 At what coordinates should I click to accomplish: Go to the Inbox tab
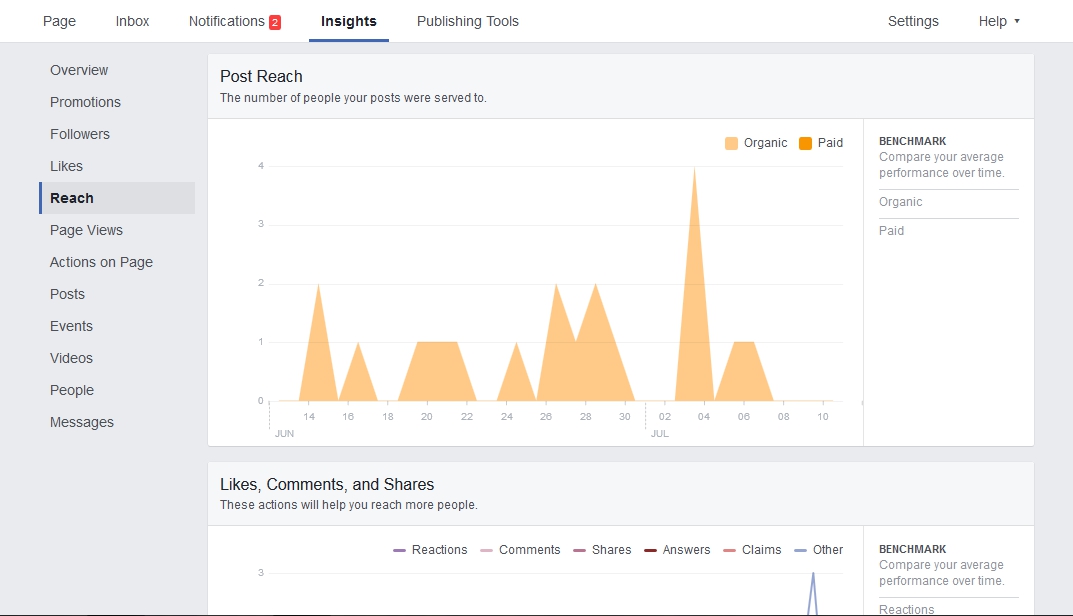pos(132,21)
